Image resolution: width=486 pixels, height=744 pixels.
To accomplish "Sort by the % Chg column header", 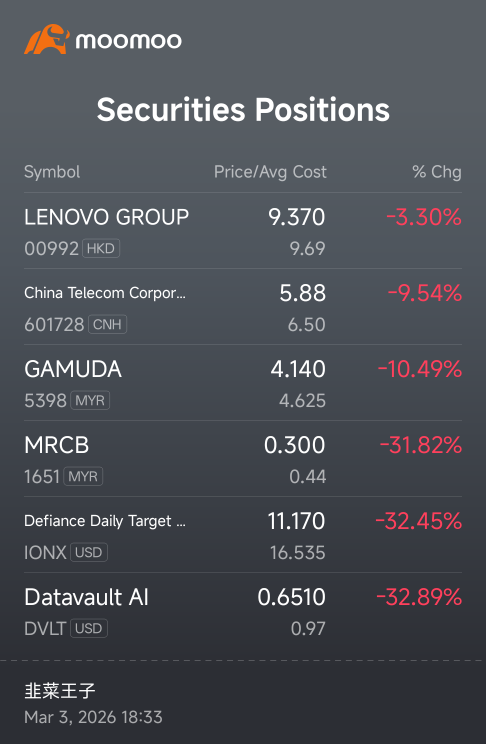I will (x=437, y=172).
